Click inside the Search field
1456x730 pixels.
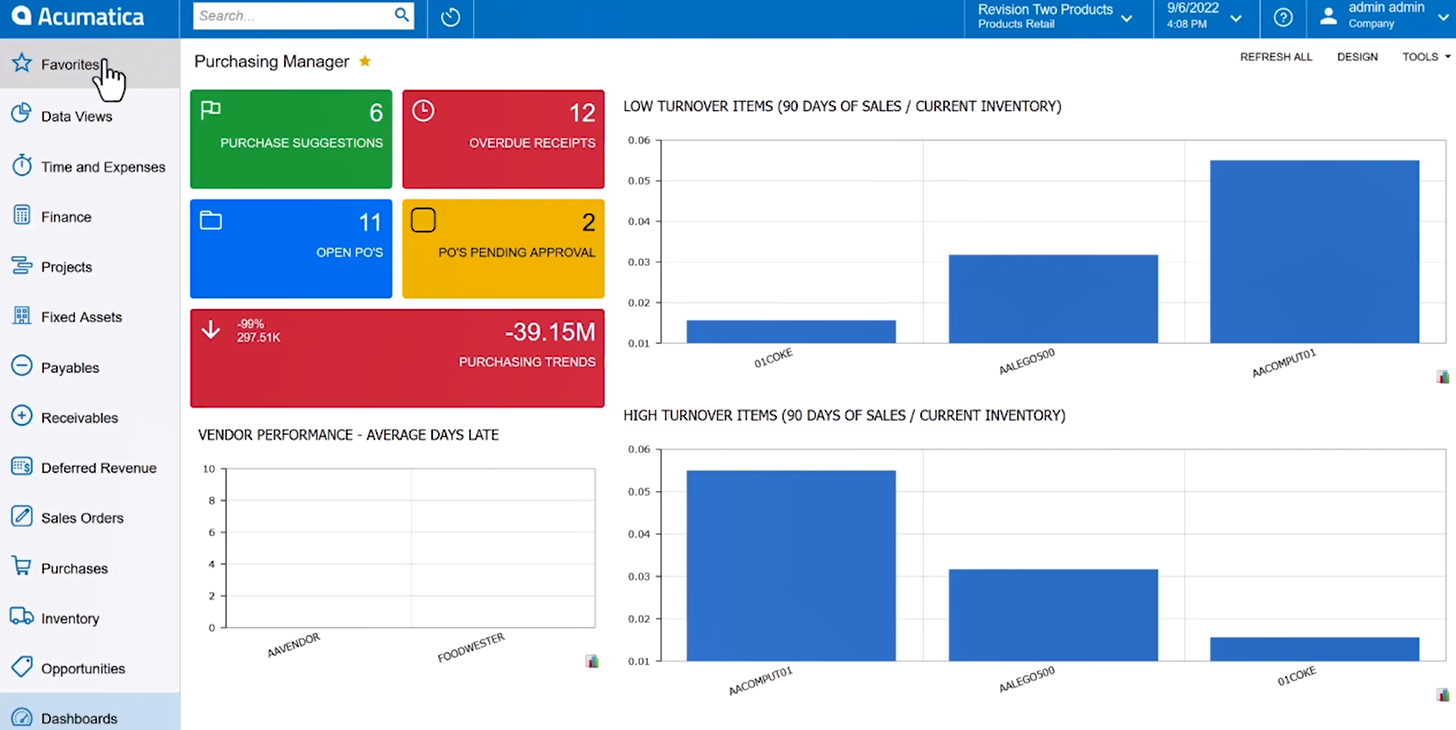pyautogui.click(x=290, y=15)
